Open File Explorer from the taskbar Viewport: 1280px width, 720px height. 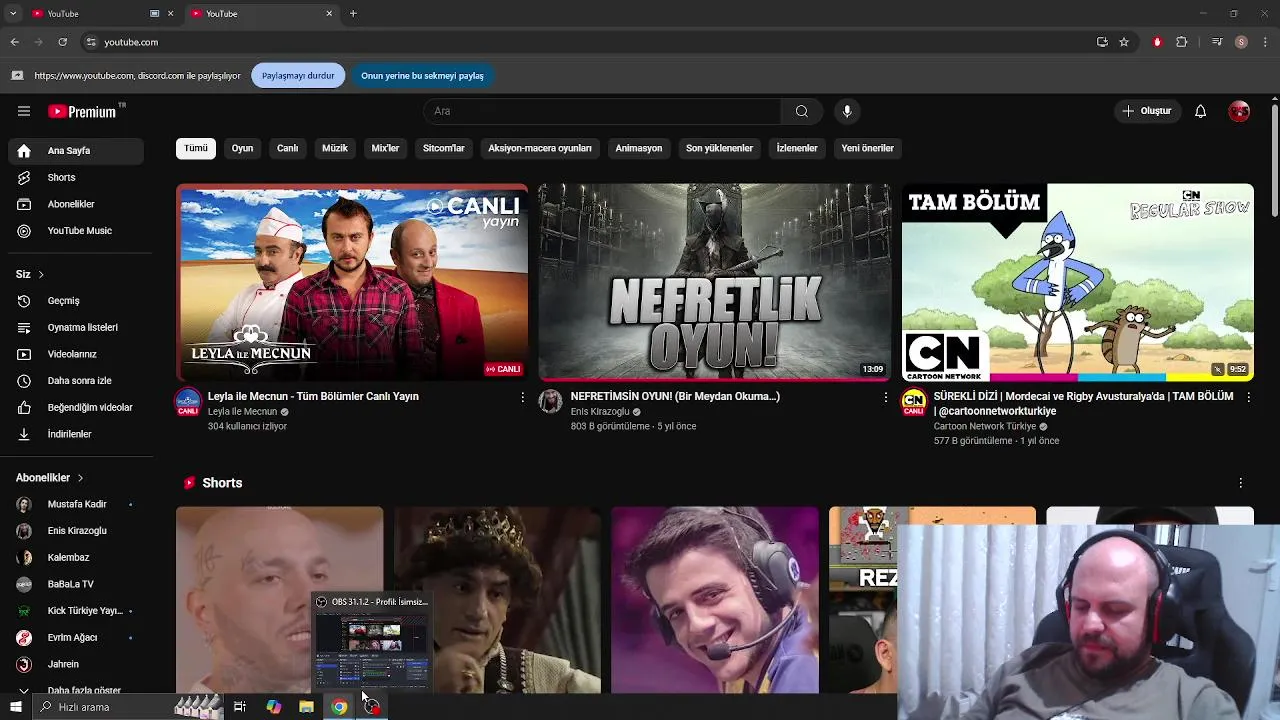(x=306, y=707)
